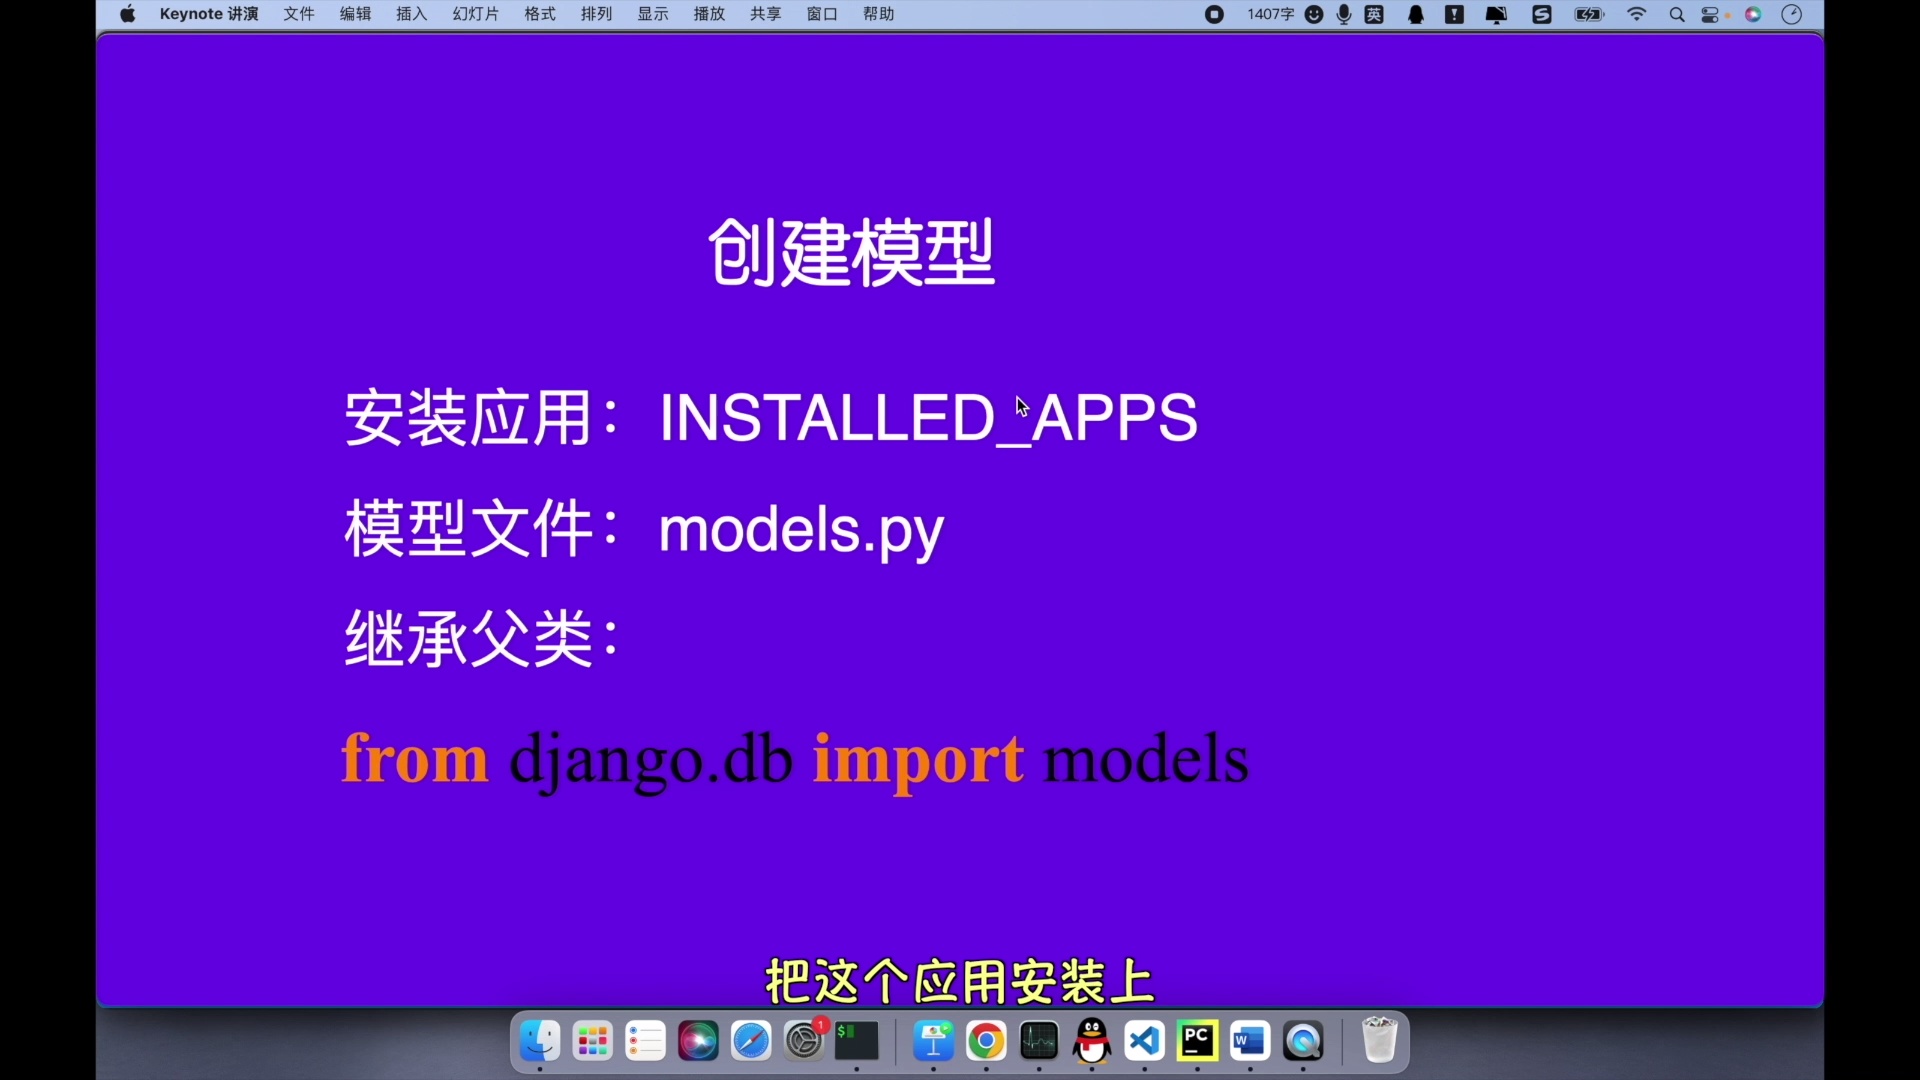Screen dimensions: 1920x1080
Task: Open Control Center in the menu bar
Action: [1710, 14]
